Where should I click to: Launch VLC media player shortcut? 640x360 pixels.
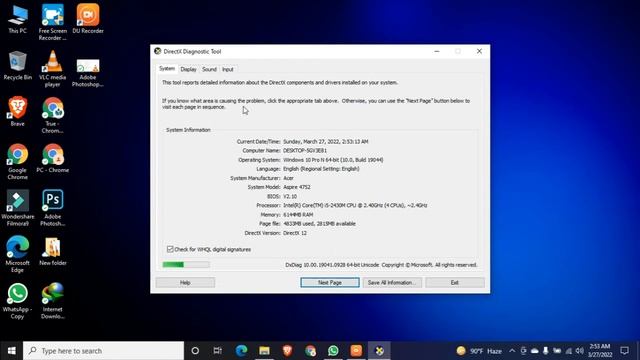tap(53, 69)
